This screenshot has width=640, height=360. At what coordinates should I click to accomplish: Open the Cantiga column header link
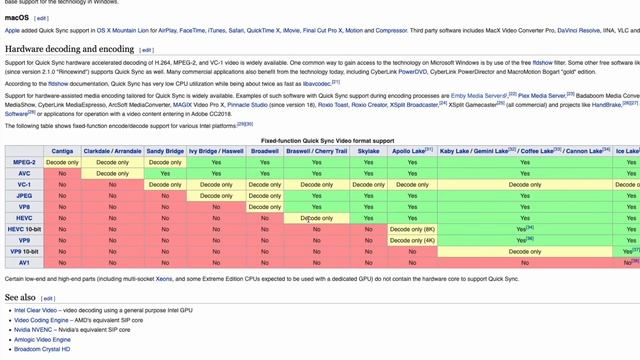[x=62, y=151]
